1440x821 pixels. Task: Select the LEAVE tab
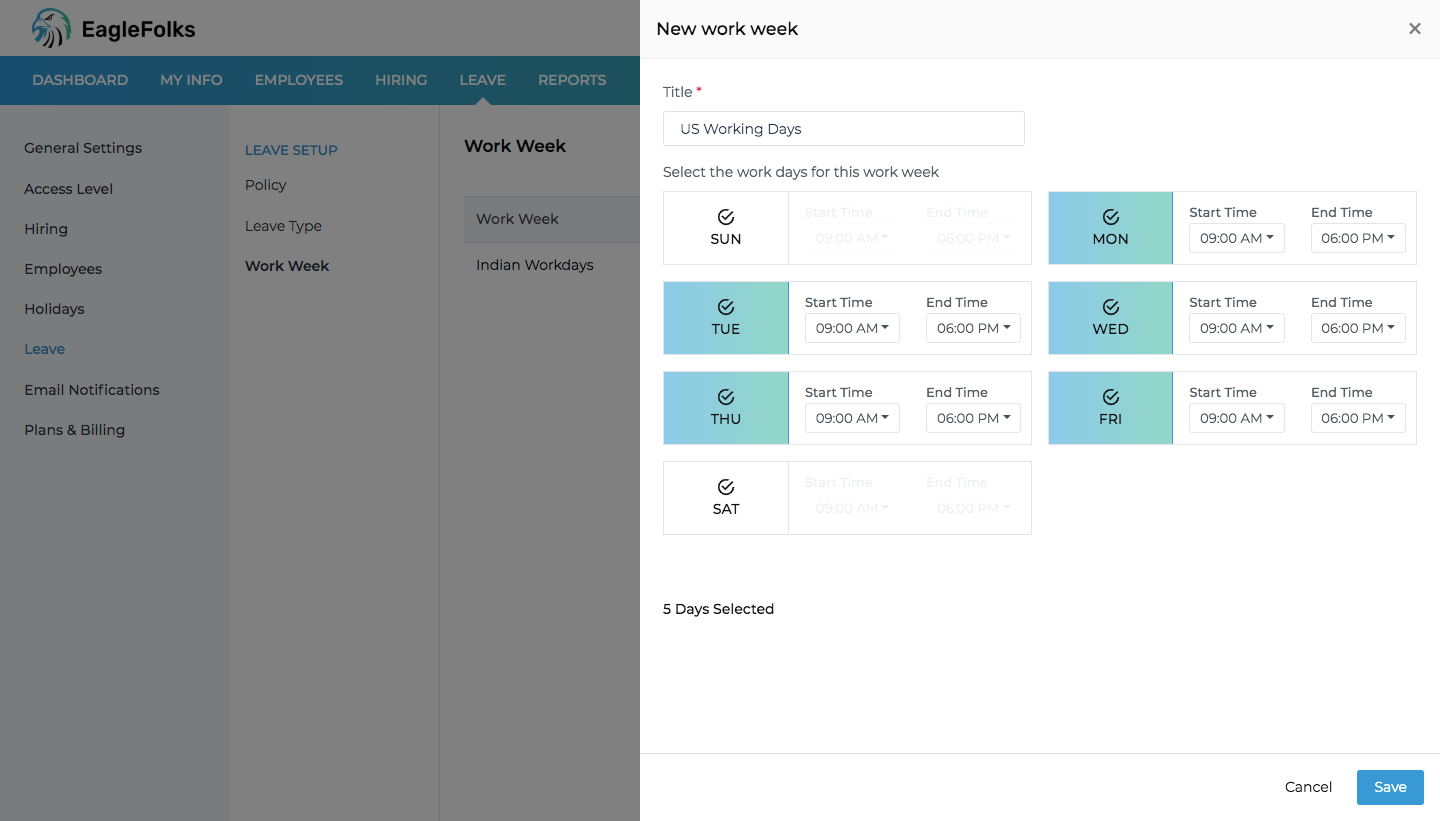(x=482, y=80)
